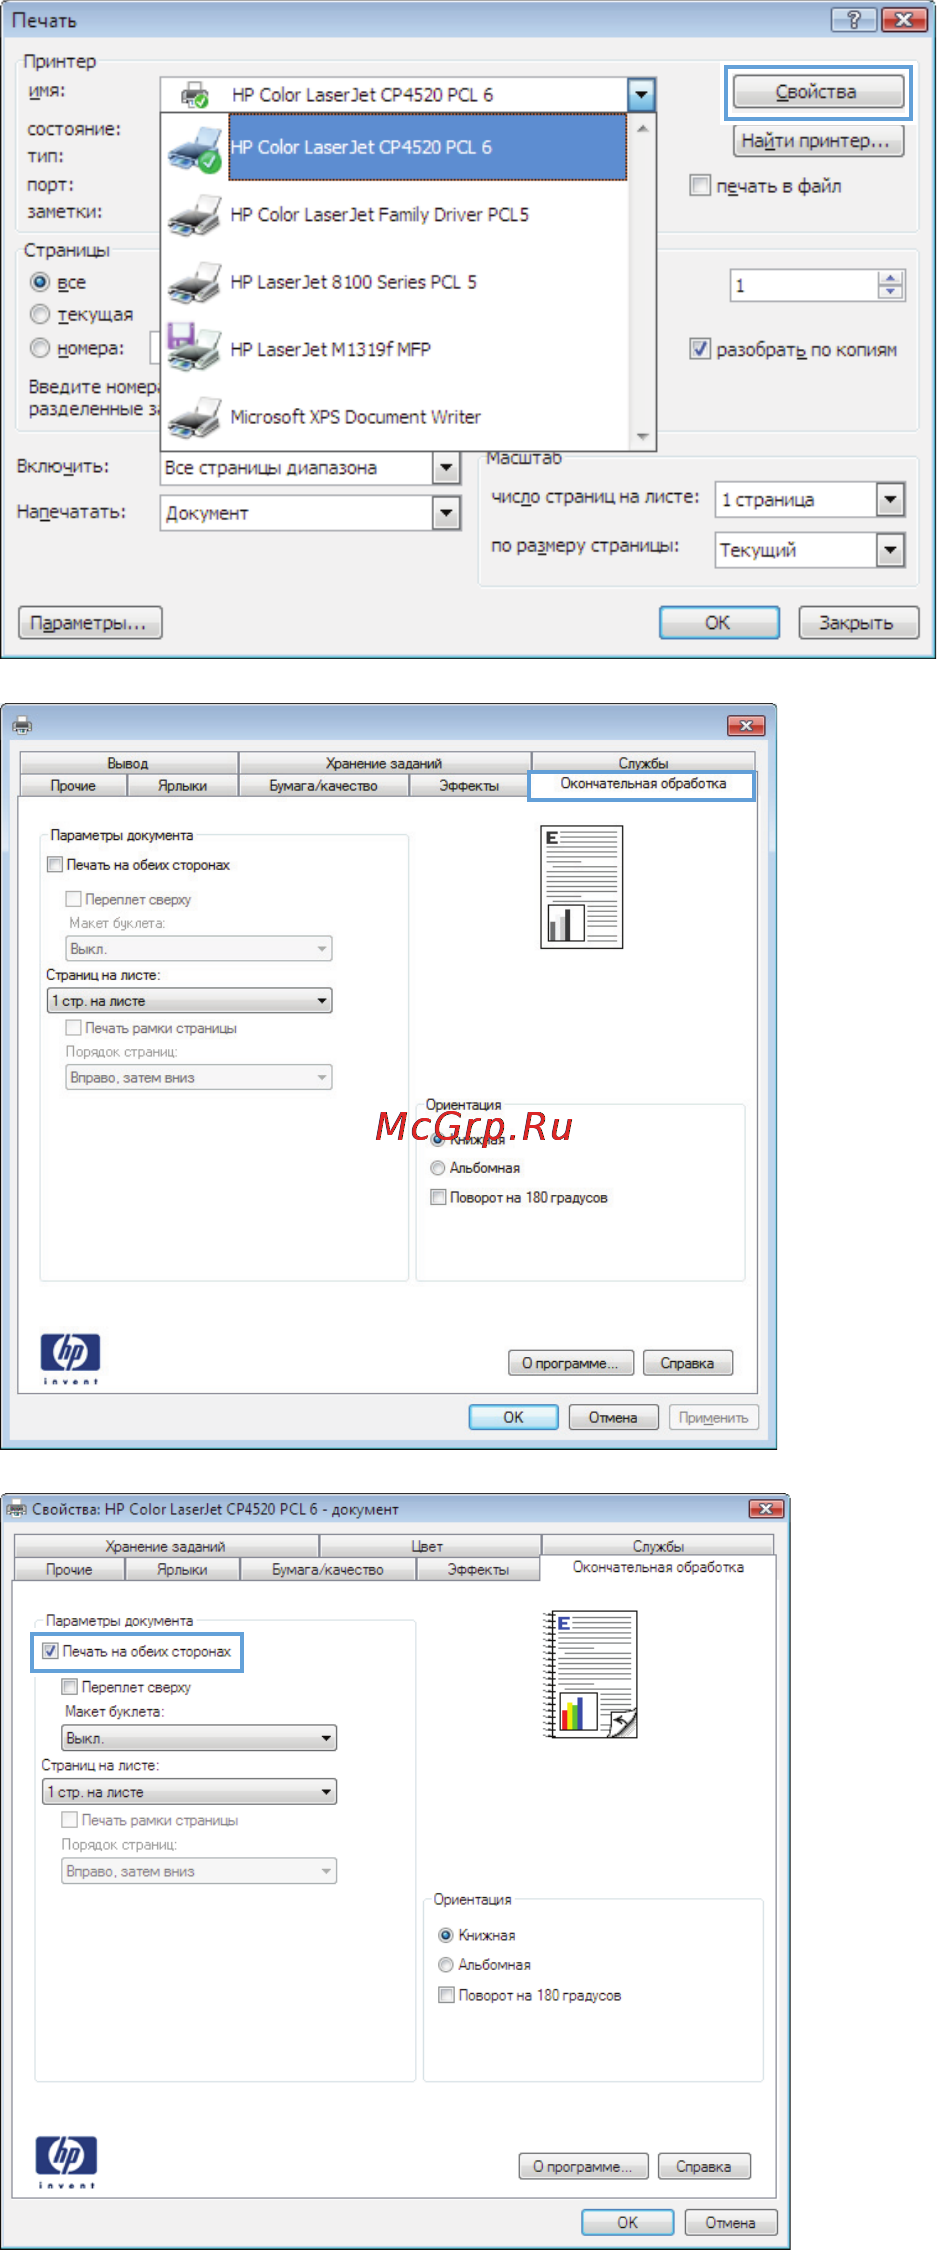Click the printer icon inside the имя combo field
Screen dimensions: 937x2250
click(194, 95)
